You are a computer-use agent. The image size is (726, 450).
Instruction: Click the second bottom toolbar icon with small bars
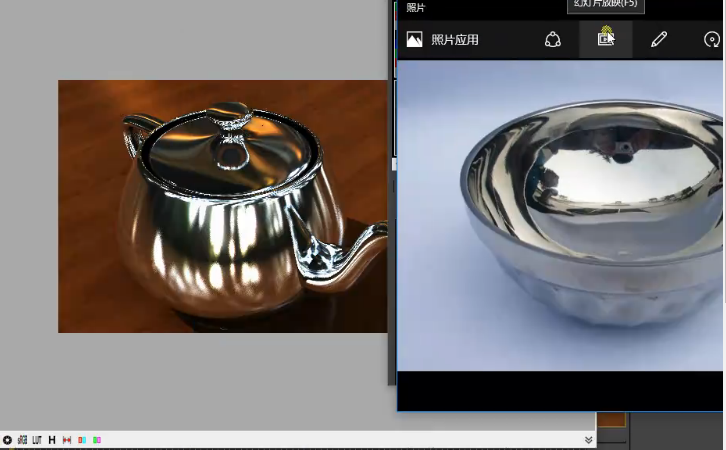click(22, 440)
